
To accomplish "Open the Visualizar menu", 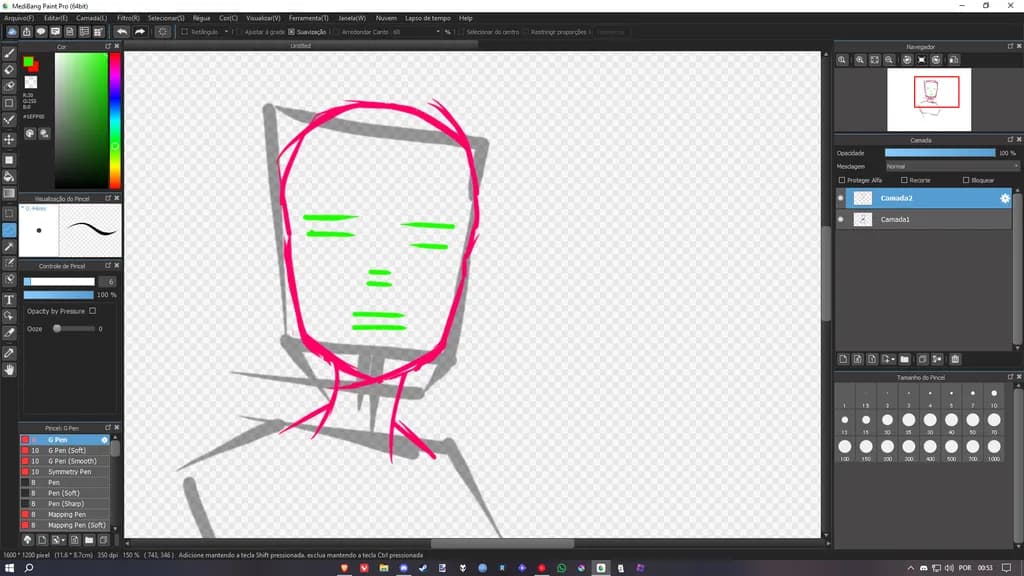I will pyautogui.click(x=263, y=18).
